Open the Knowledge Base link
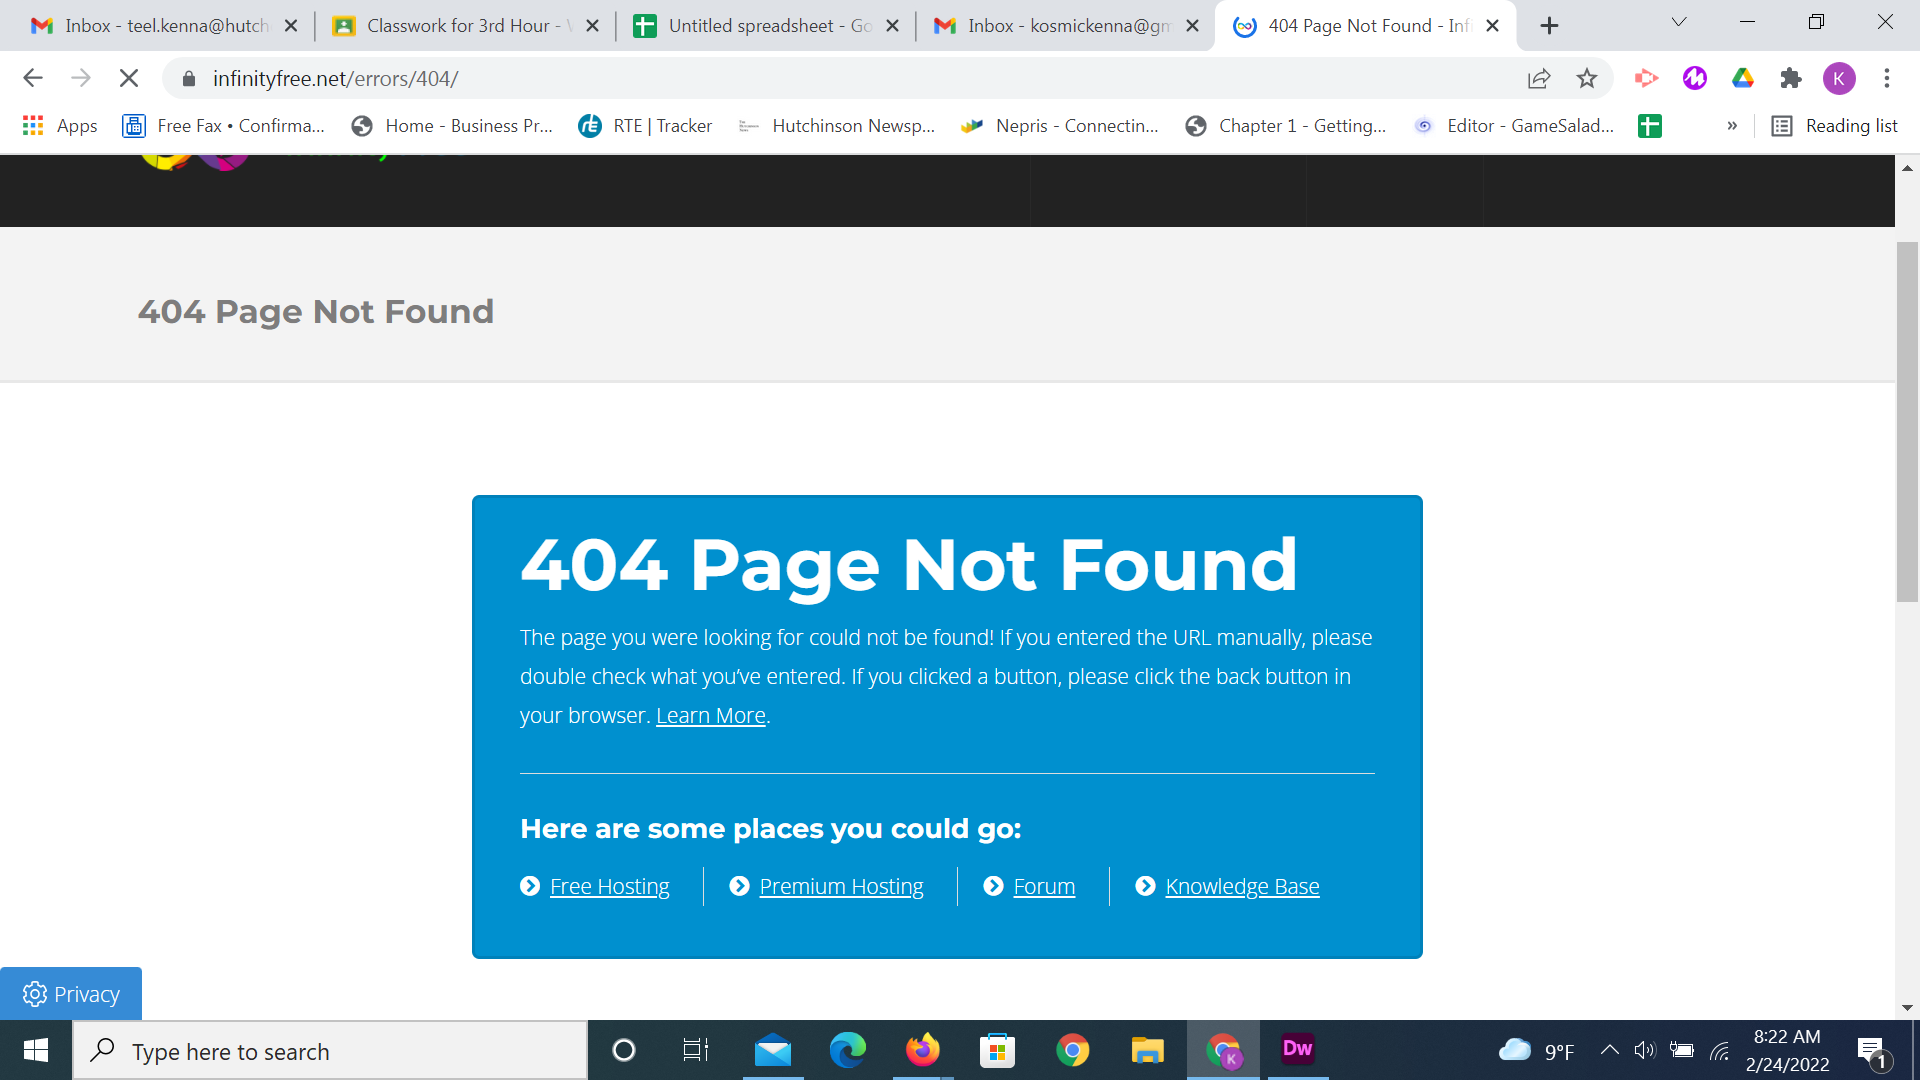 [1242, 886]
